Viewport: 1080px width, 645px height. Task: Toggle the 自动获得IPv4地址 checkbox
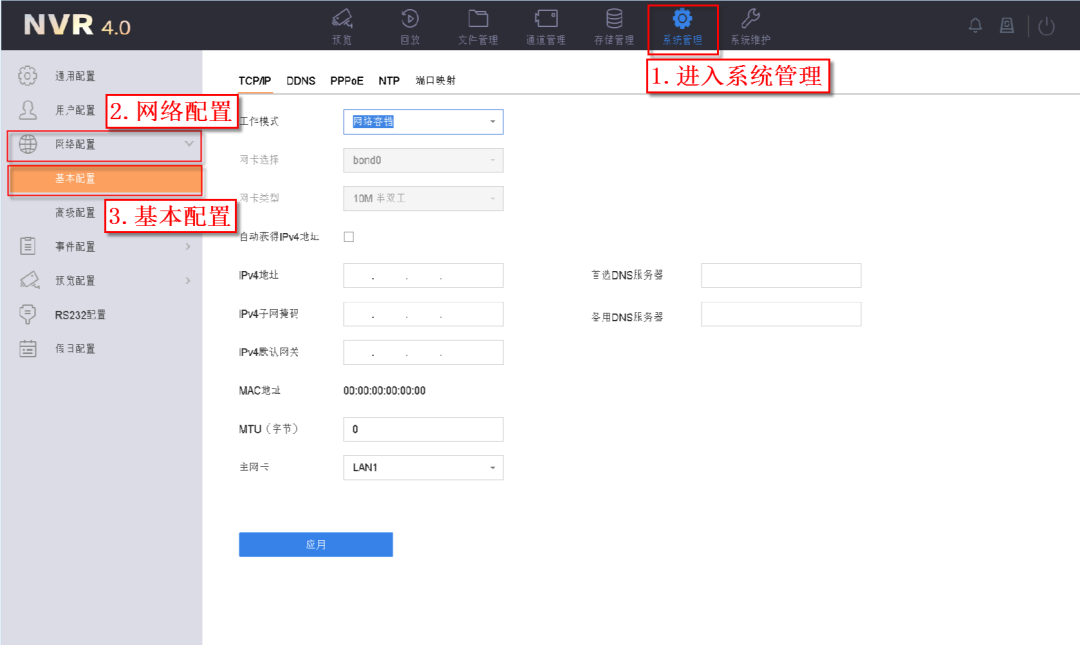pyautogui.click(x=349, y=237)
